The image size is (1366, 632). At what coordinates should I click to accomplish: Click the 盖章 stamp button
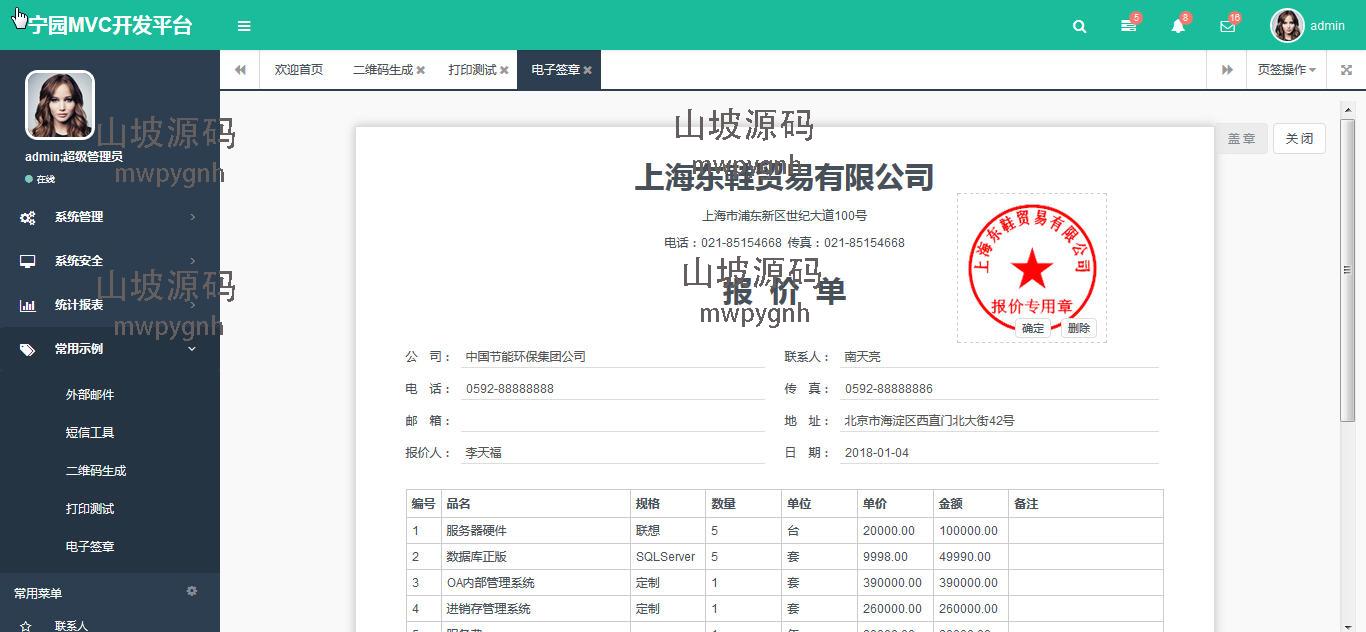click(x=1241, y=139)
